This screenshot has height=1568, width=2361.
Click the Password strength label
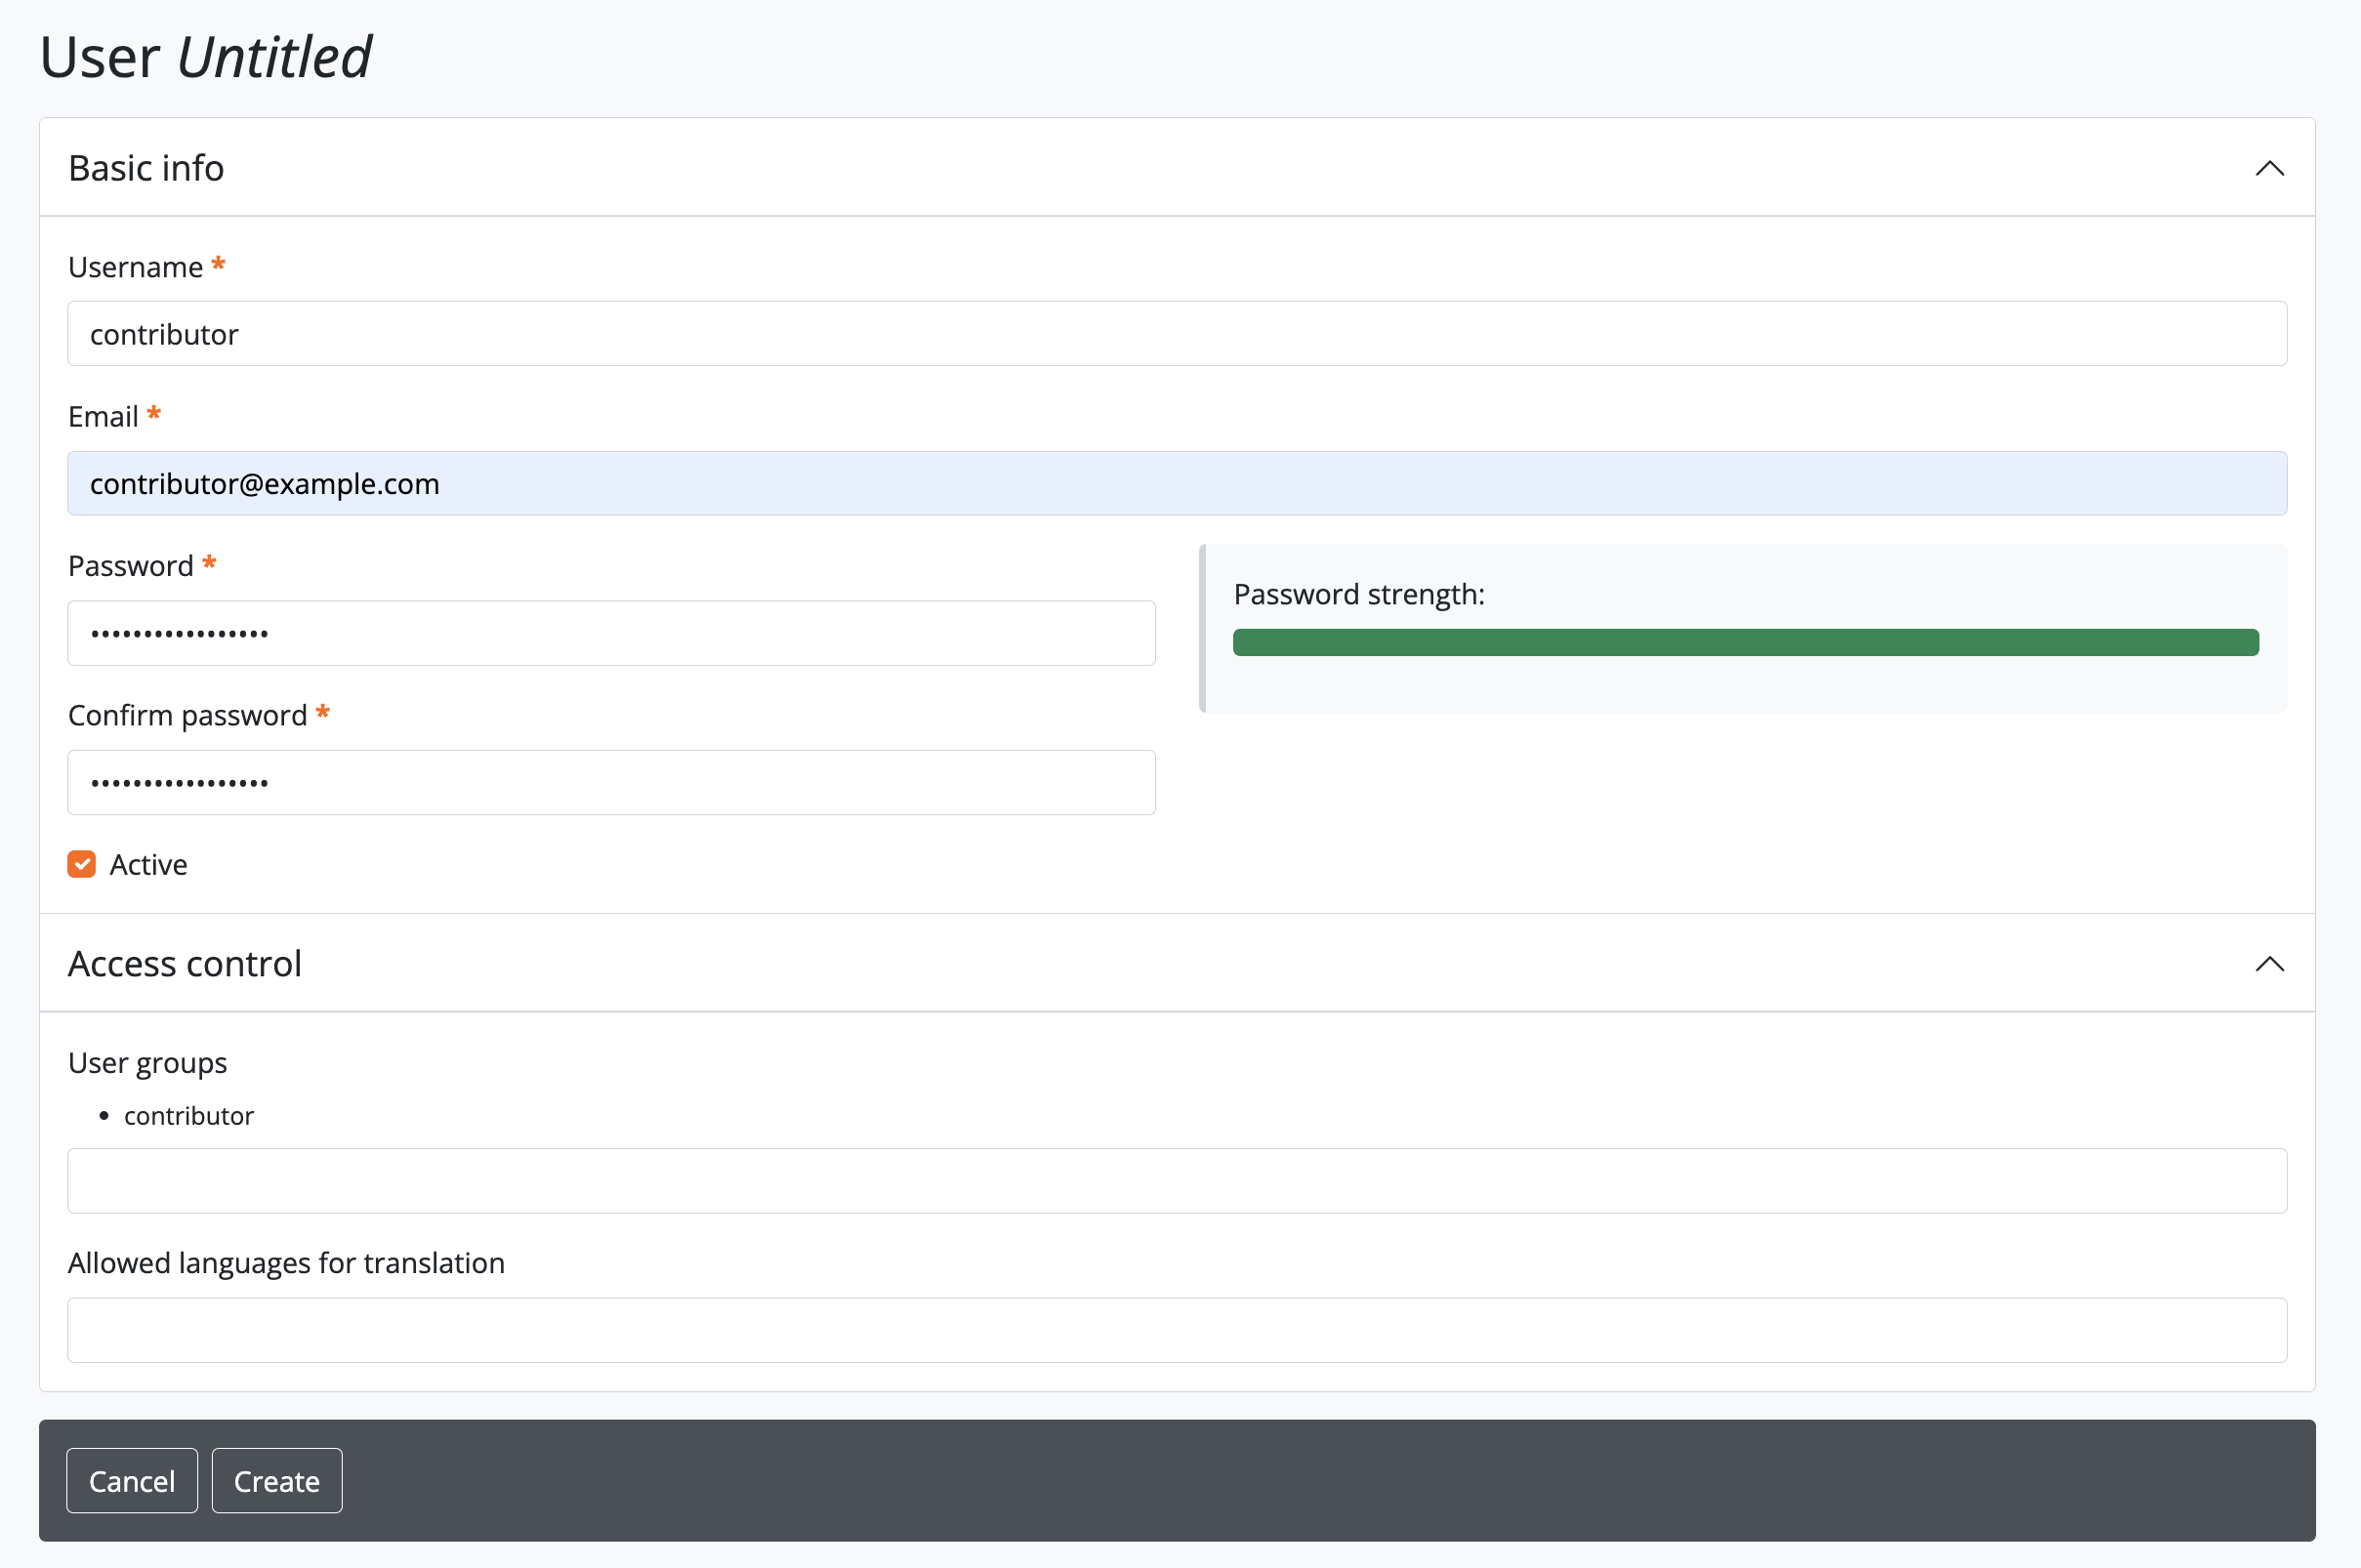(x=1358, y=594)
